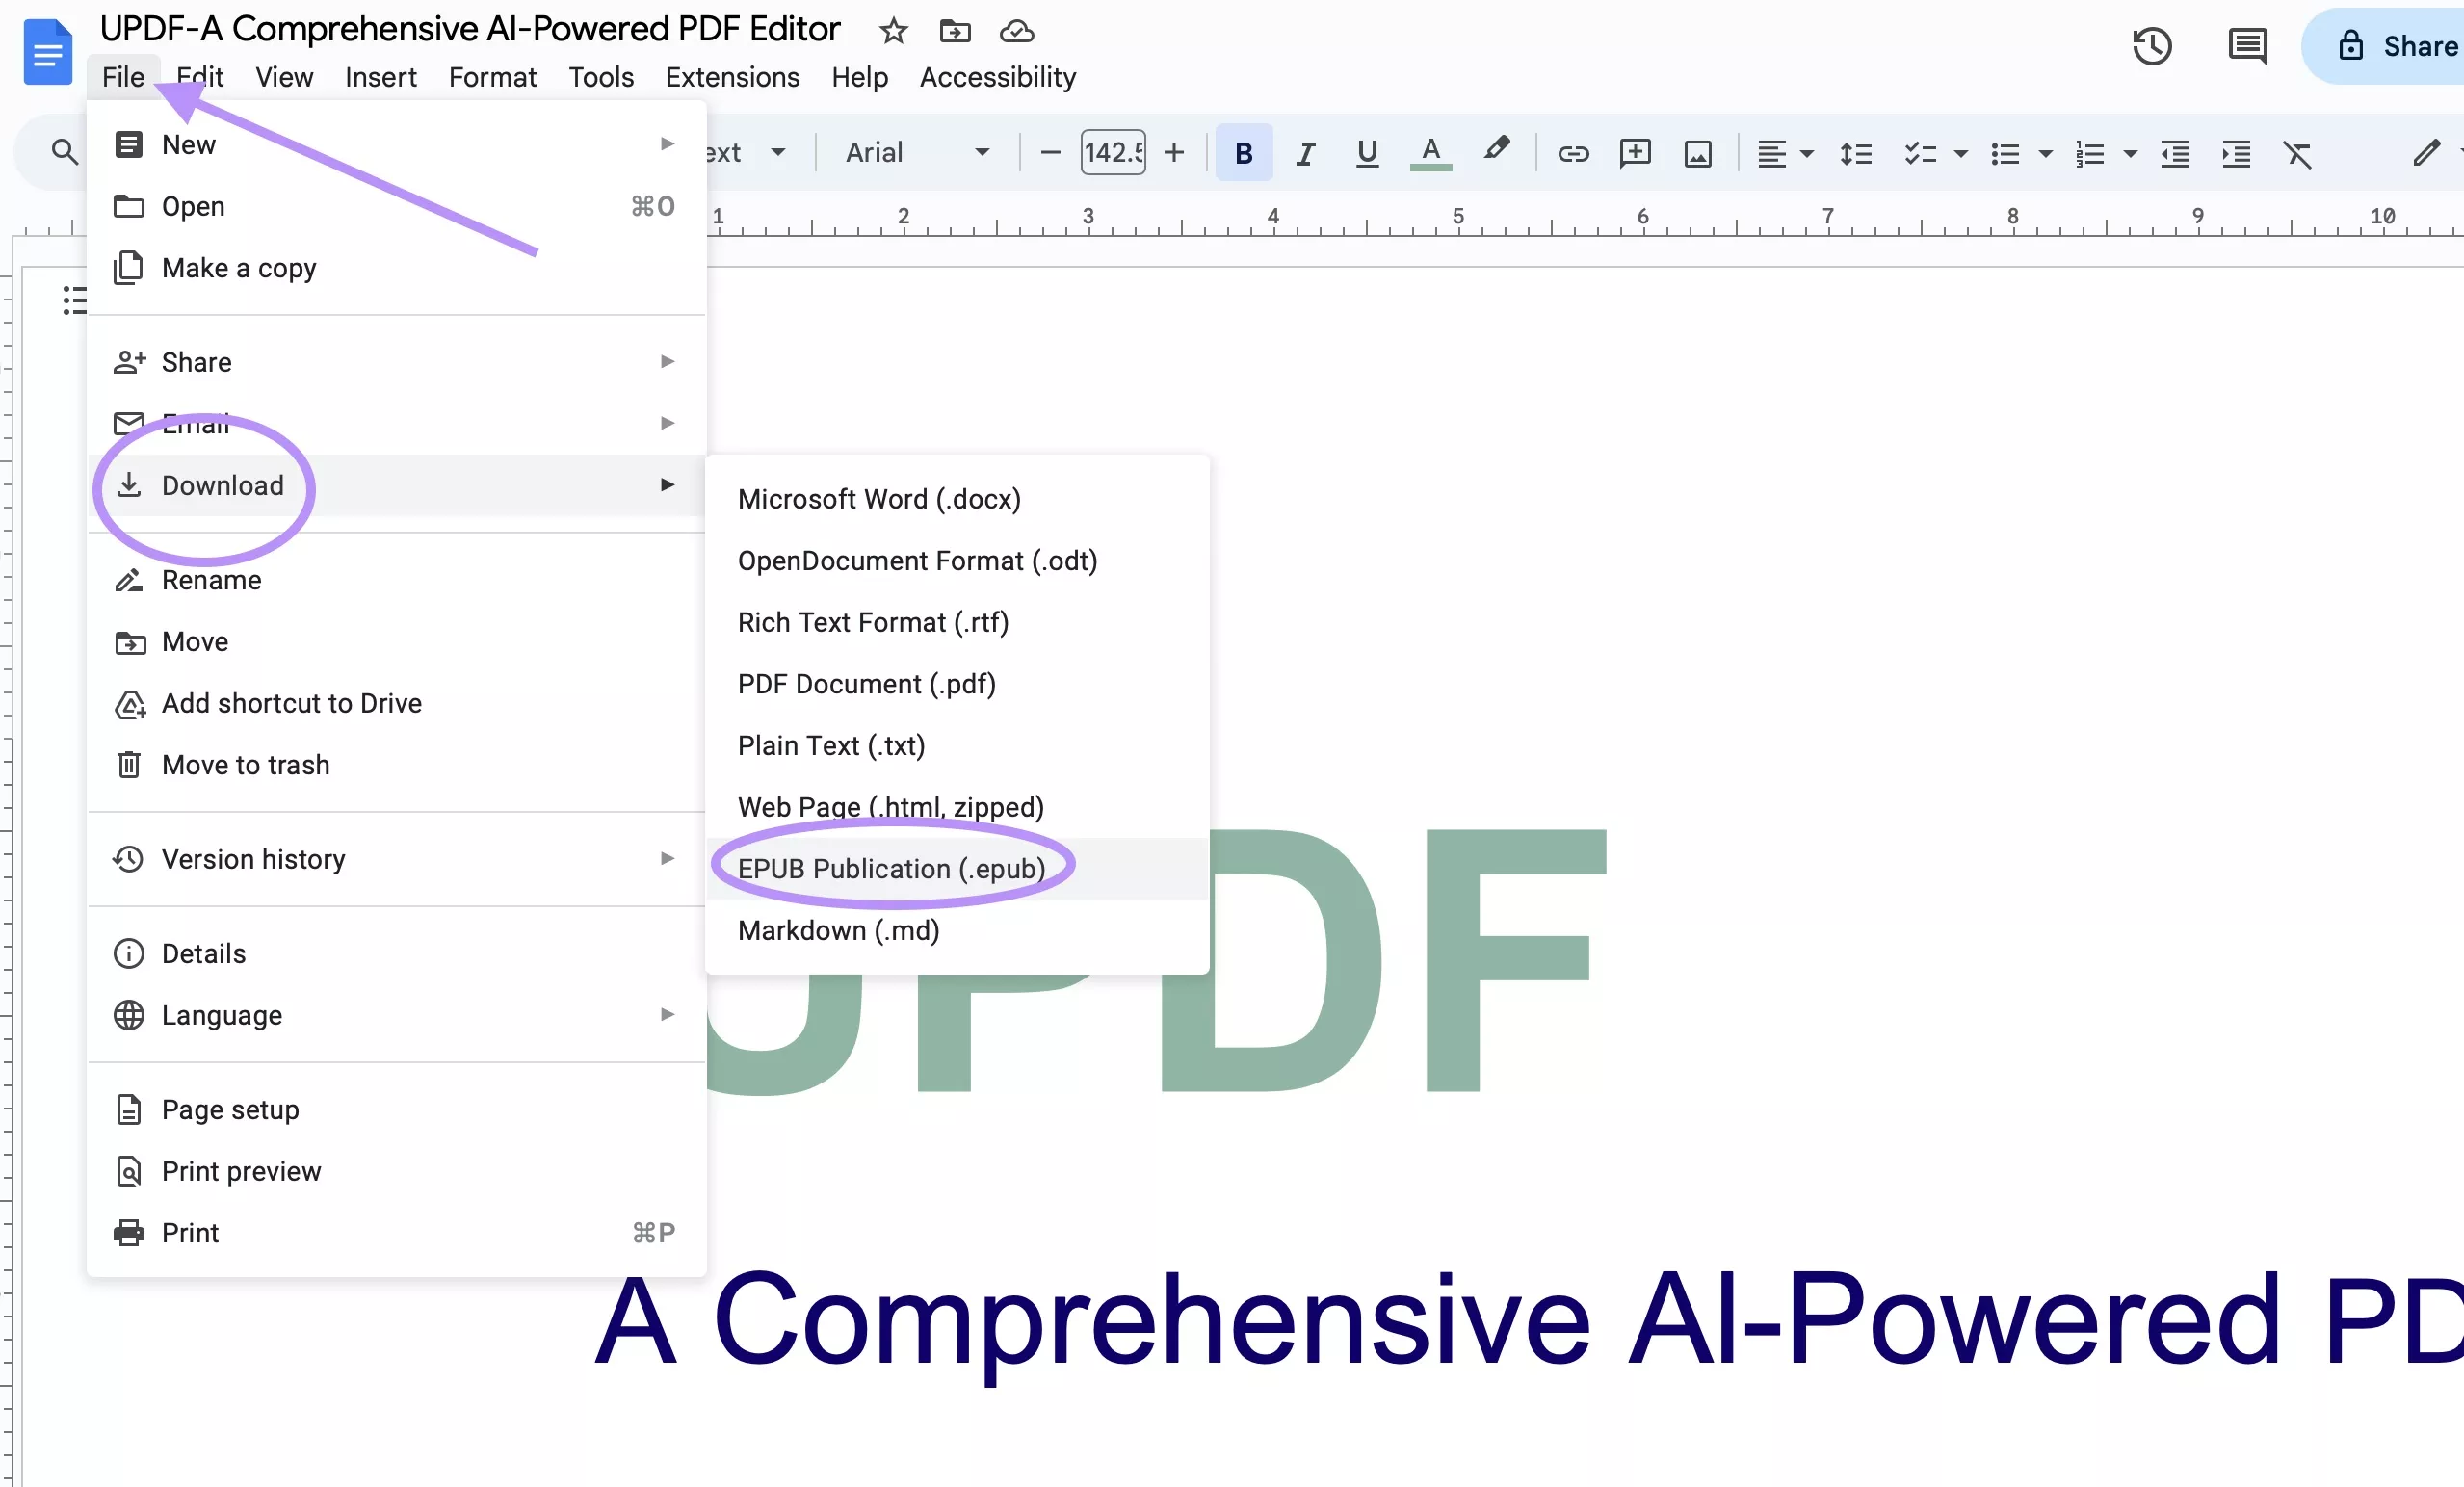Viewport: 2464px width, 1487px height.
Task: Insert a link
Action: pyautogui.click(x=1573, y=153)
